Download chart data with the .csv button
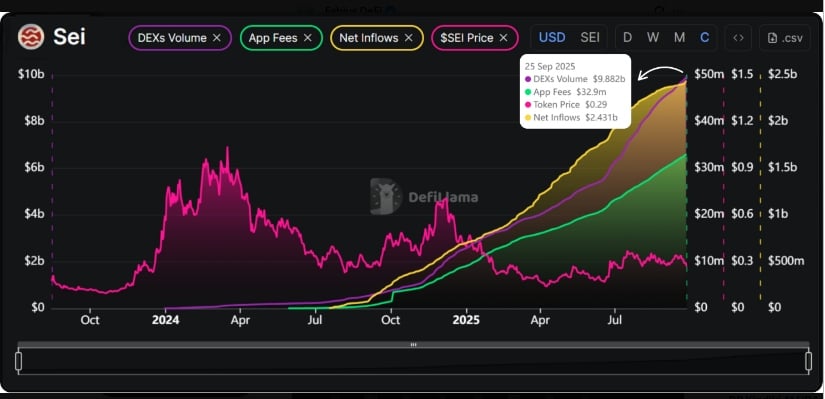The image size is (825, 399). [x=785, y=38]
